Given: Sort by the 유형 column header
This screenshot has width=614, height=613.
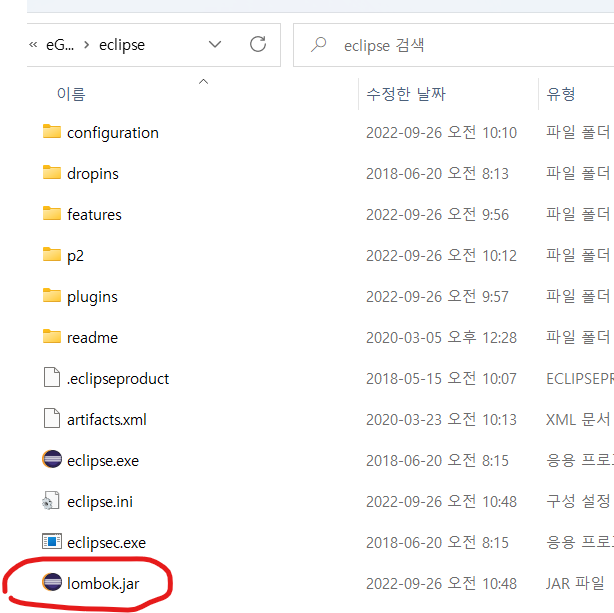Looking at the screenshot, I should [561, 94].
